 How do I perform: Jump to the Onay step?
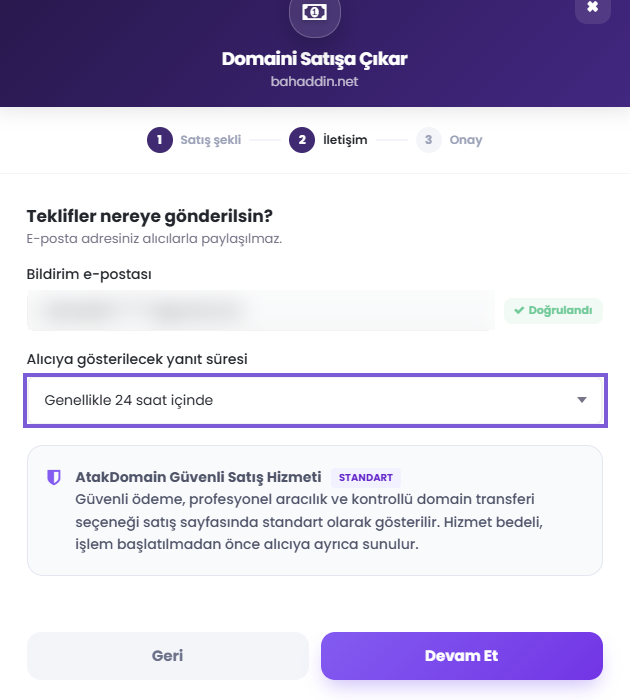point(466,140)
